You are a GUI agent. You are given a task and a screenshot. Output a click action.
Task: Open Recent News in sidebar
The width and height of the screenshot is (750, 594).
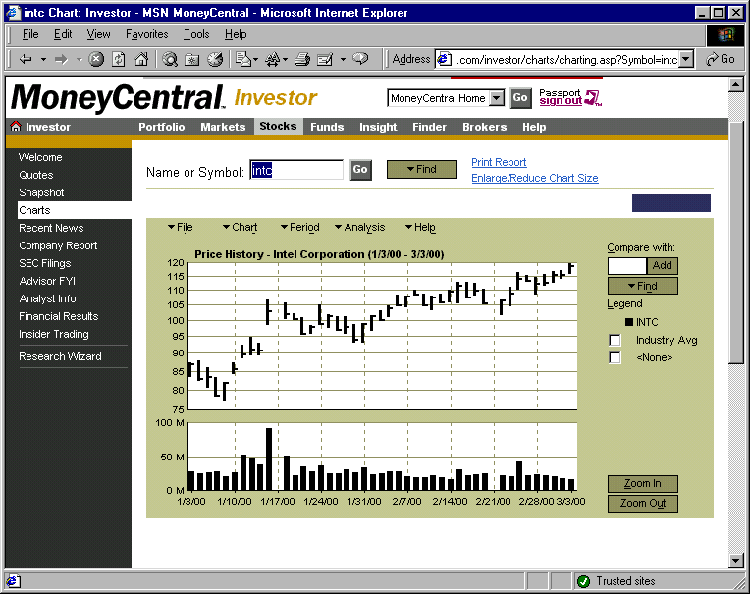[51, 228]
